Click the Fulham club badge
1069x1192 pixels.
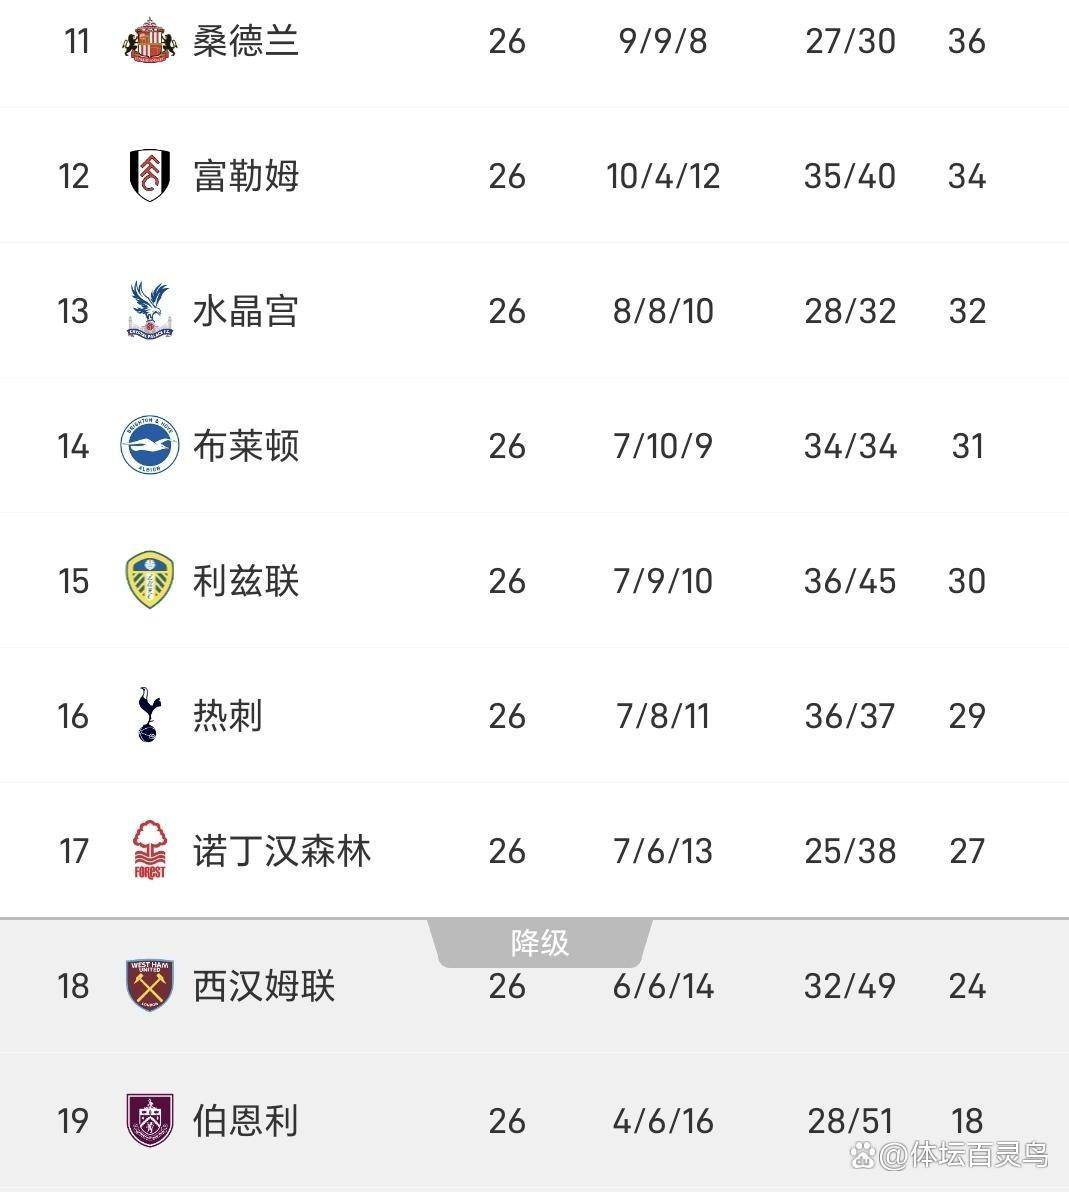tap(150, 176)
